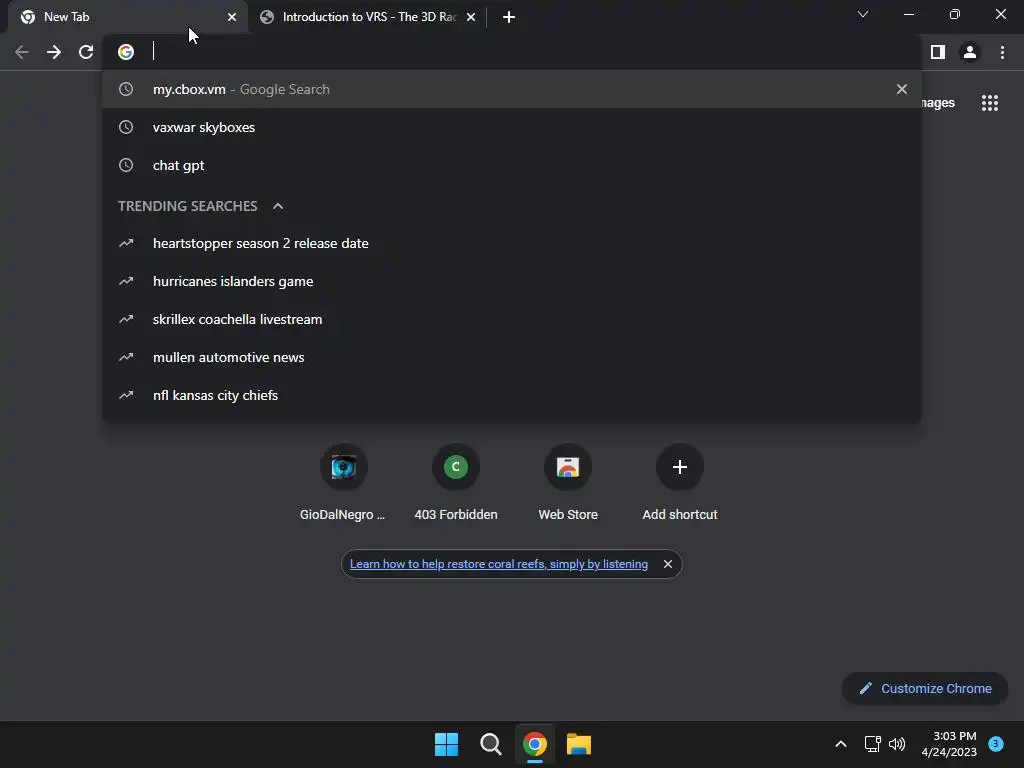This screenshot has width=1024, height=768.
Task: Click the clock icon beside vaxwar skyboxes
Action: tap(126, 127)
